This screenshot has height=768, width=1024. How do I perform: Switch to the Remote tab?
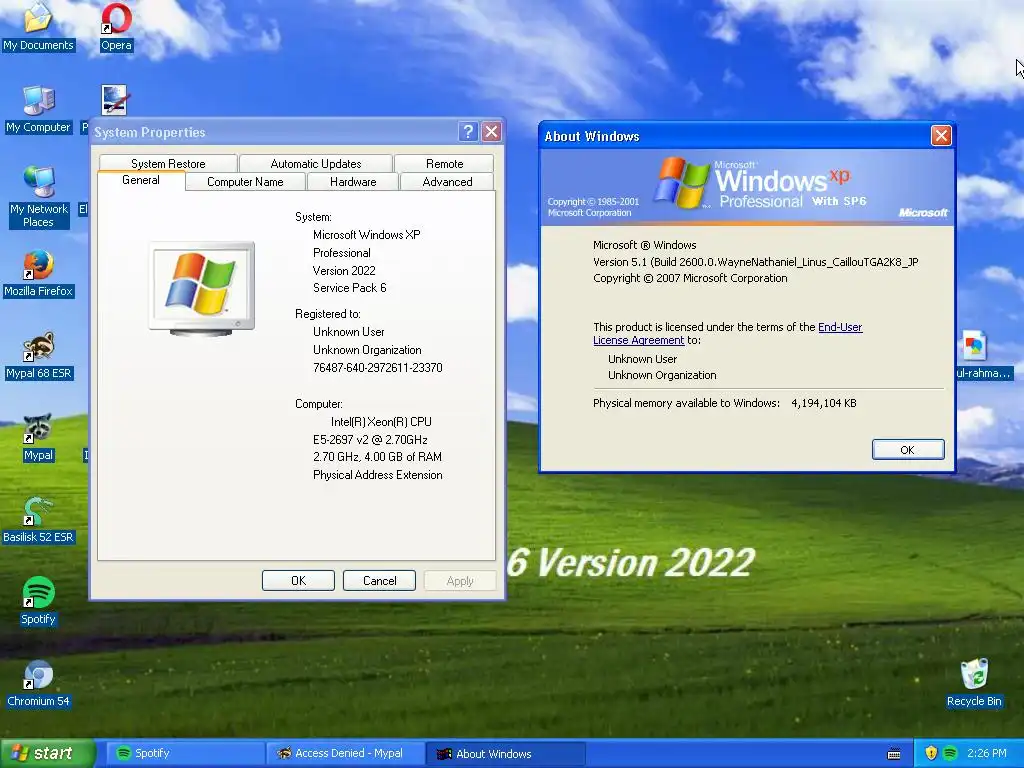click(444, 163)
